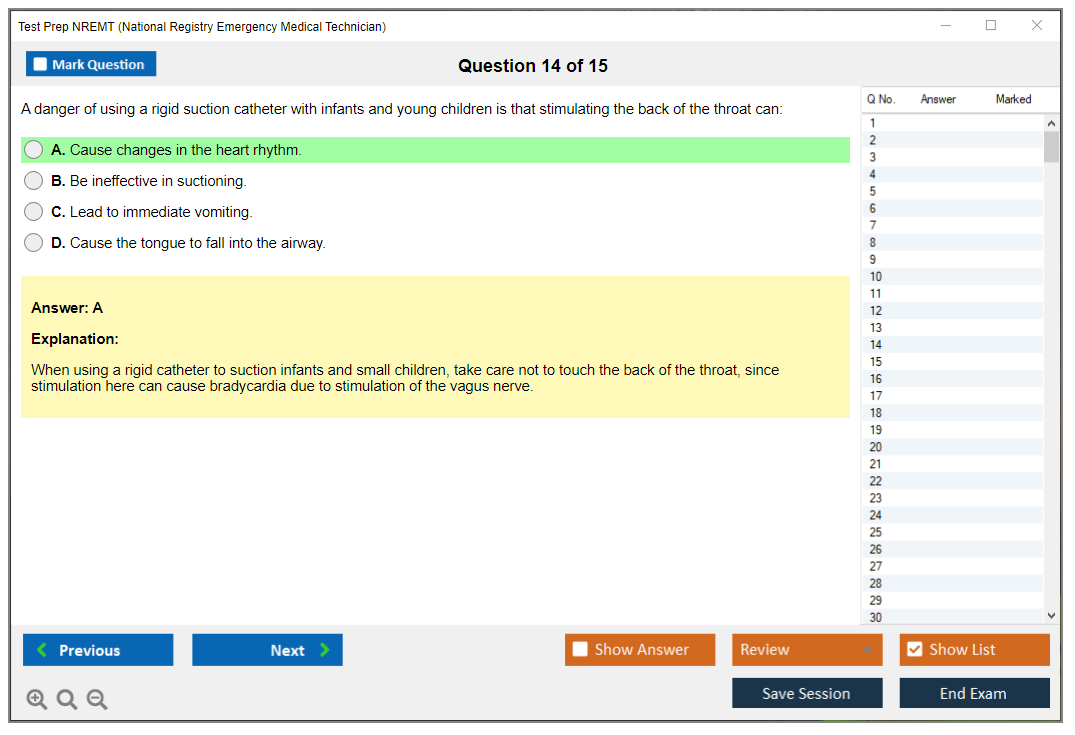Image resolution: width=1075 pixels, height=735 pixels.
Task: Advance to the next question
Action: 267,650
